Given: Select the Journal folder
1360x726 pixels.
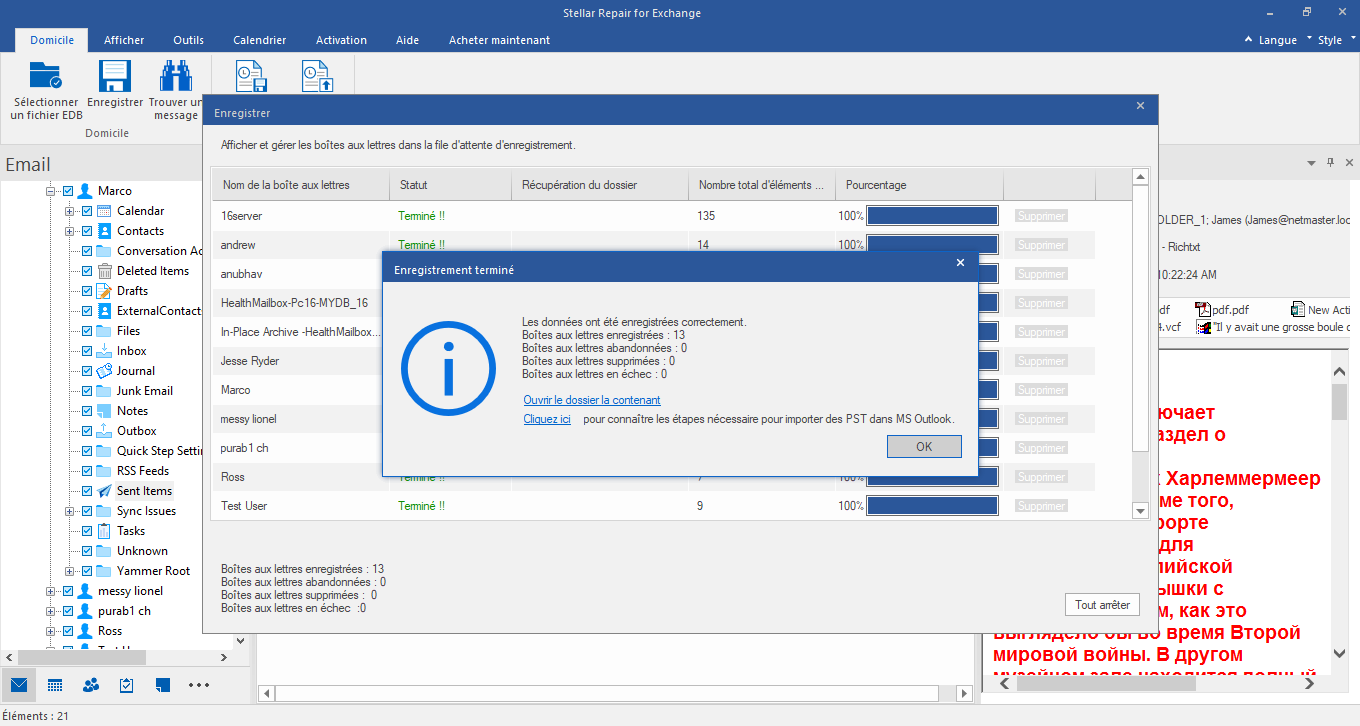Looking at the screenshot, I should 136,371.
